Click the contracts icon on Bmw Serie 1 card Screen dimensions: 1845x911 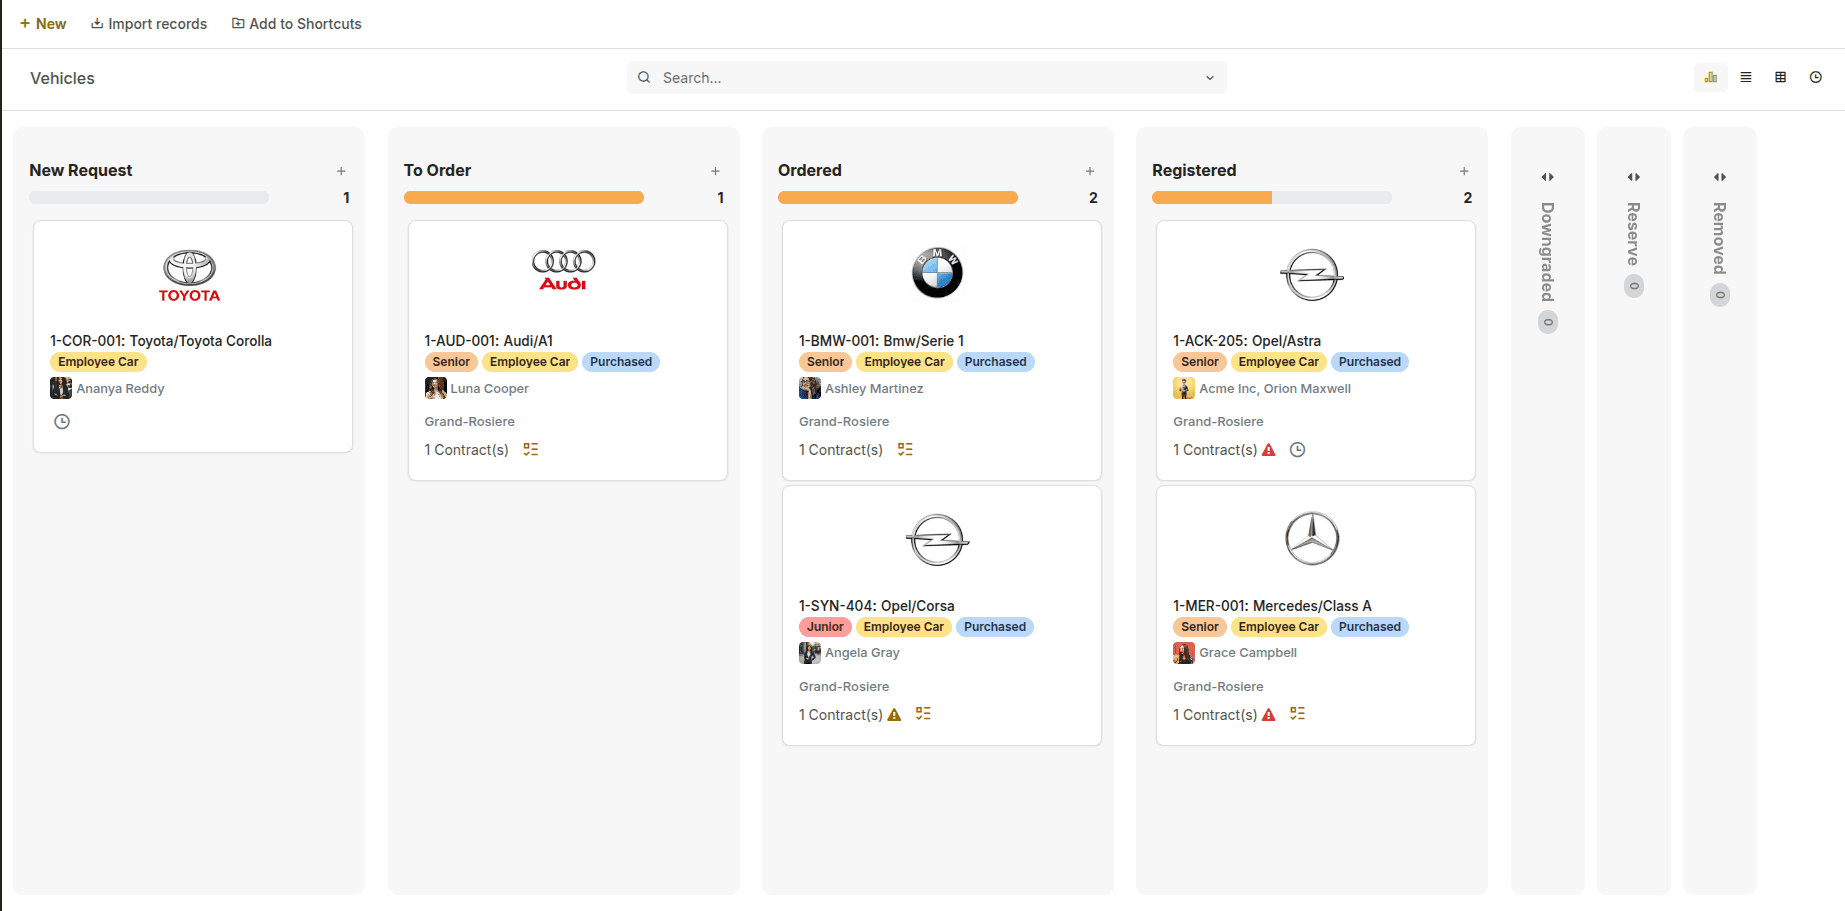point(905,449)
